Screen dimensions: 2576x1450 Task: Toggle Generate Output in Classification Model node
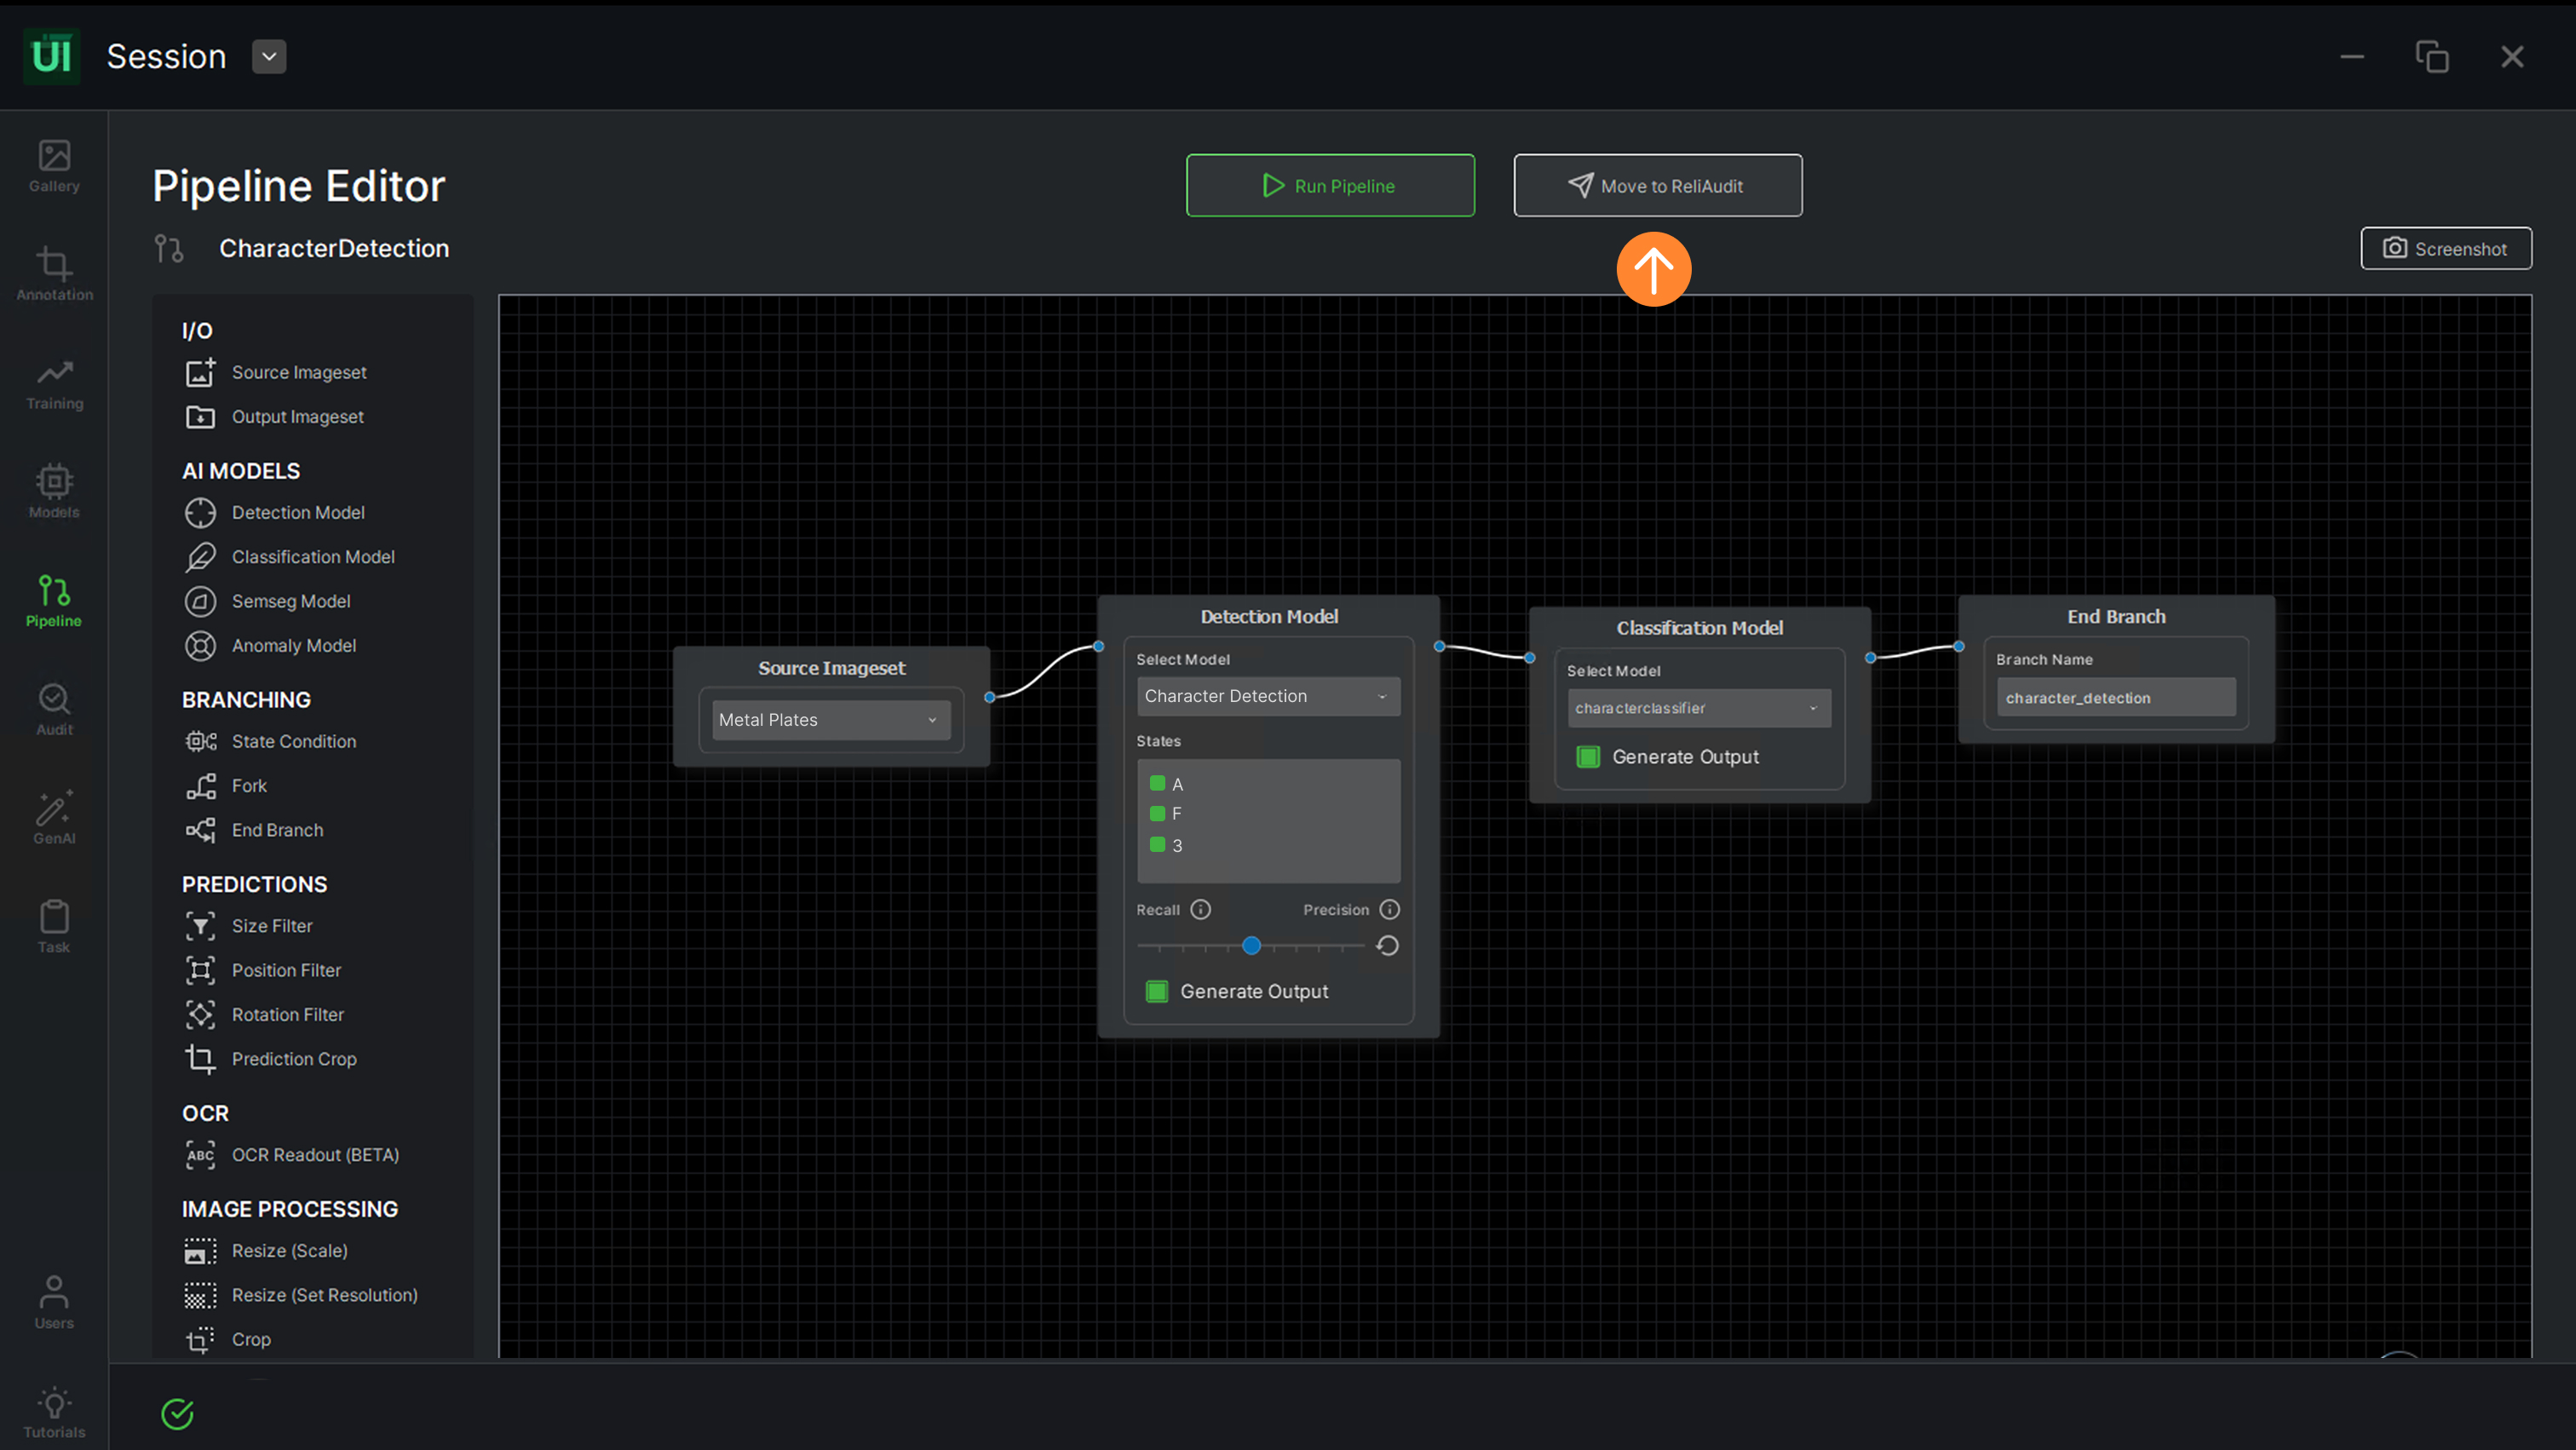coord(1588,756)
